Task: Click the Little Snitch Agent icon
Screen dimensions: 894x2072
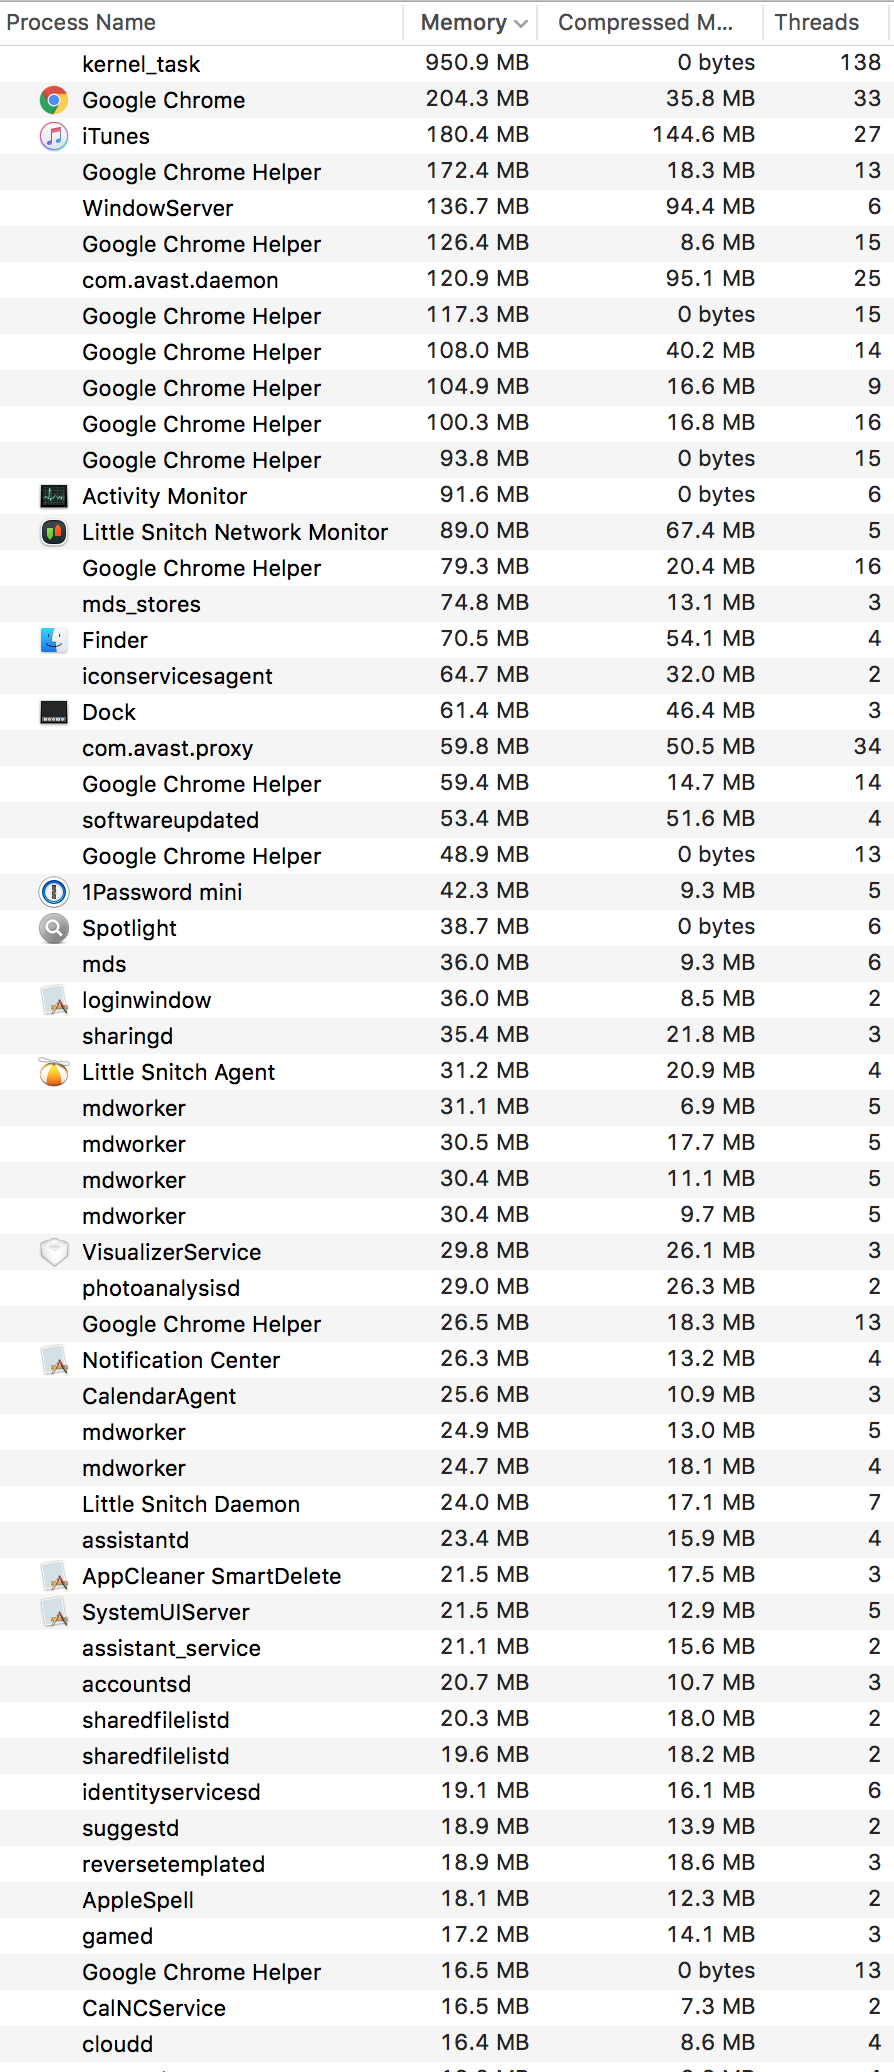Action: 54,1072
